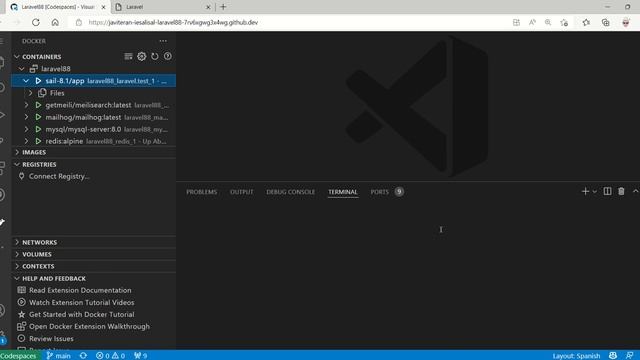
Task: Open browser collections icon
Action: pyautogui.click(x=606, y=22)
